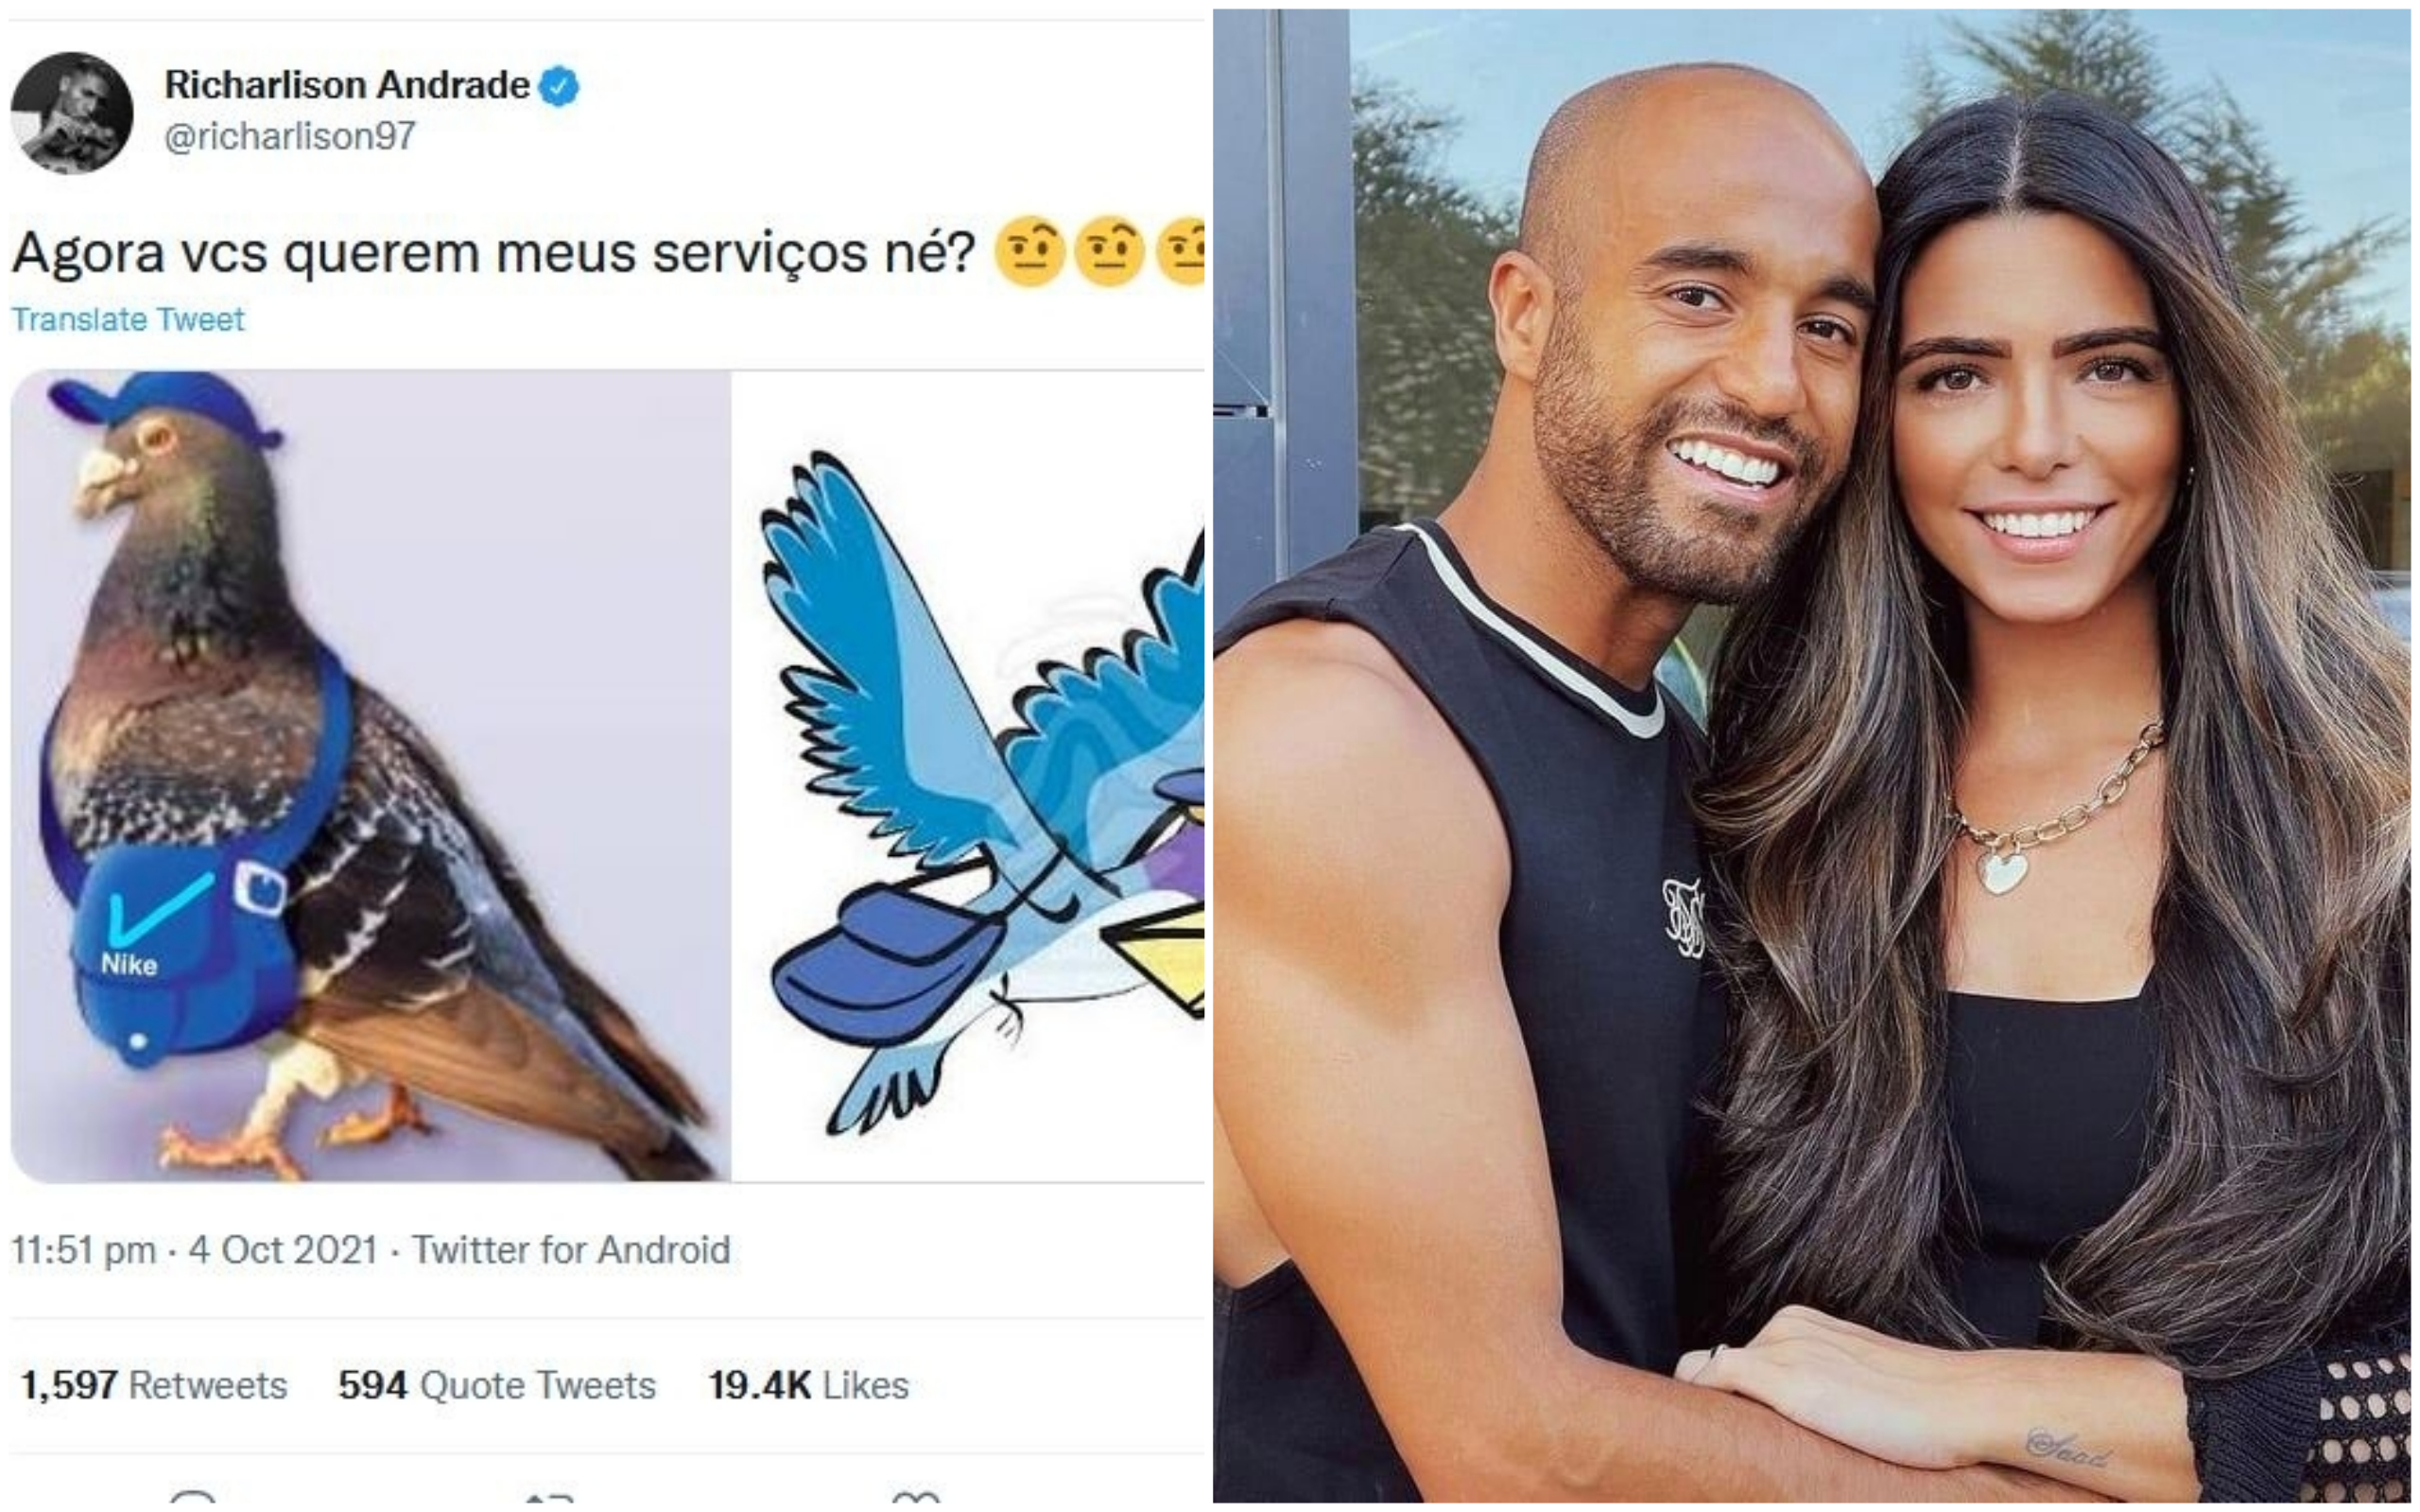The width and height of the screenshot is (2420, 1512).
Task: Click the second raised-eyebrow emoji
Action: [1109, 252]
